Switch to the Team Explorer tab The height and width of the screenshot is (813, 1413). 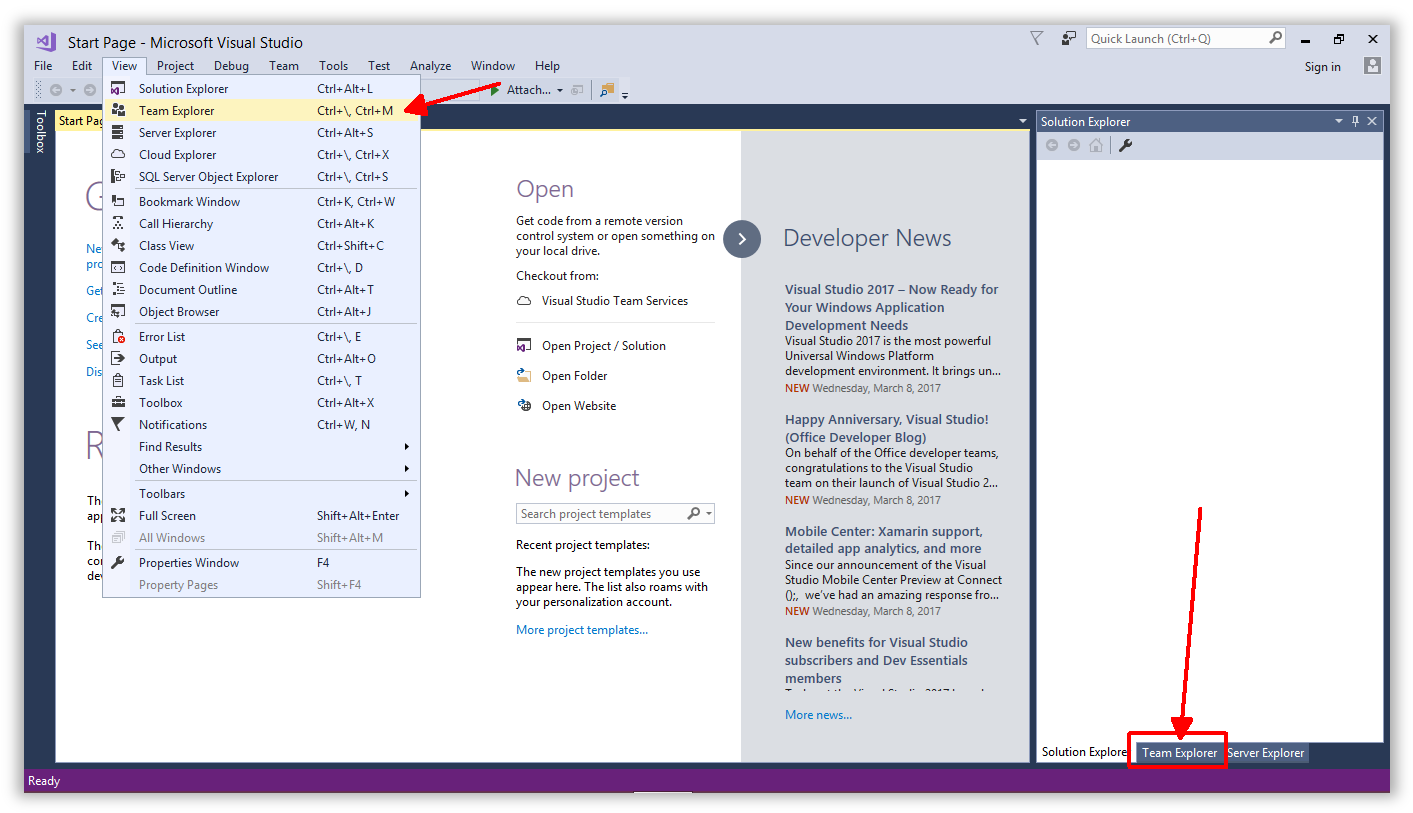pyautogui.click(x=1179, y=753)
